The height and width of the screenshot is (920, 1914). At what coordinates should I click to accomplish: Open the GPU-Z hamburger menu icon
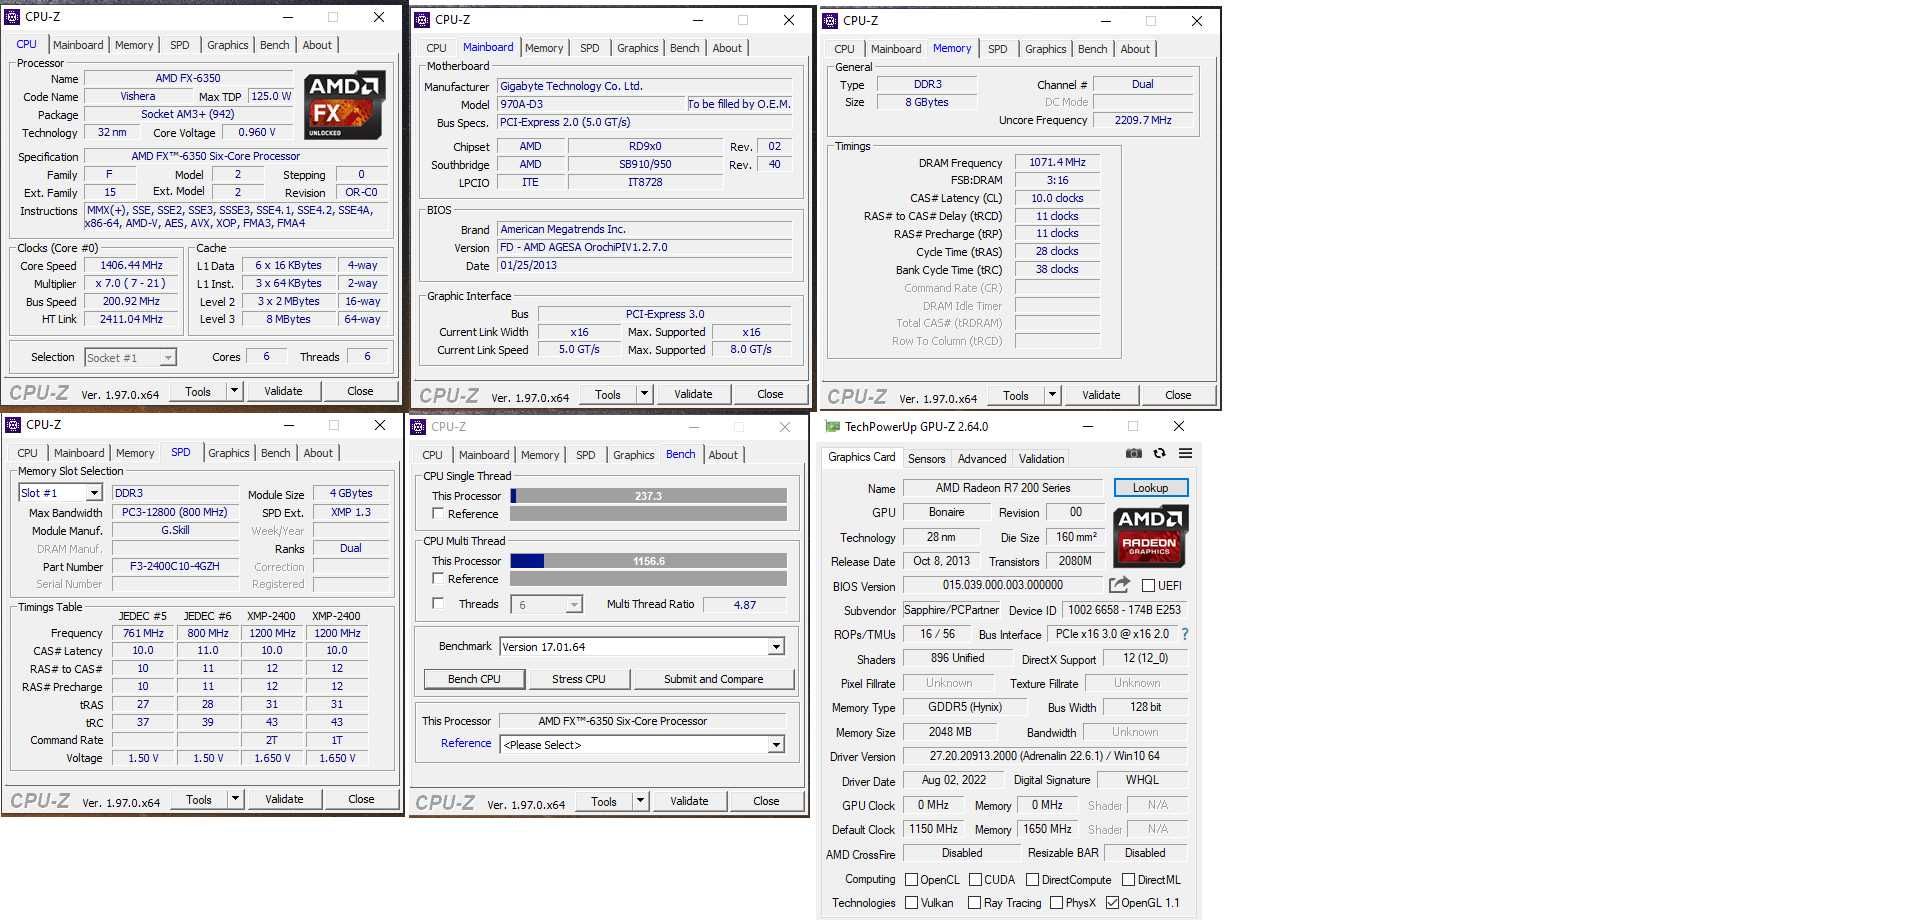click(x=1185, y=453)
